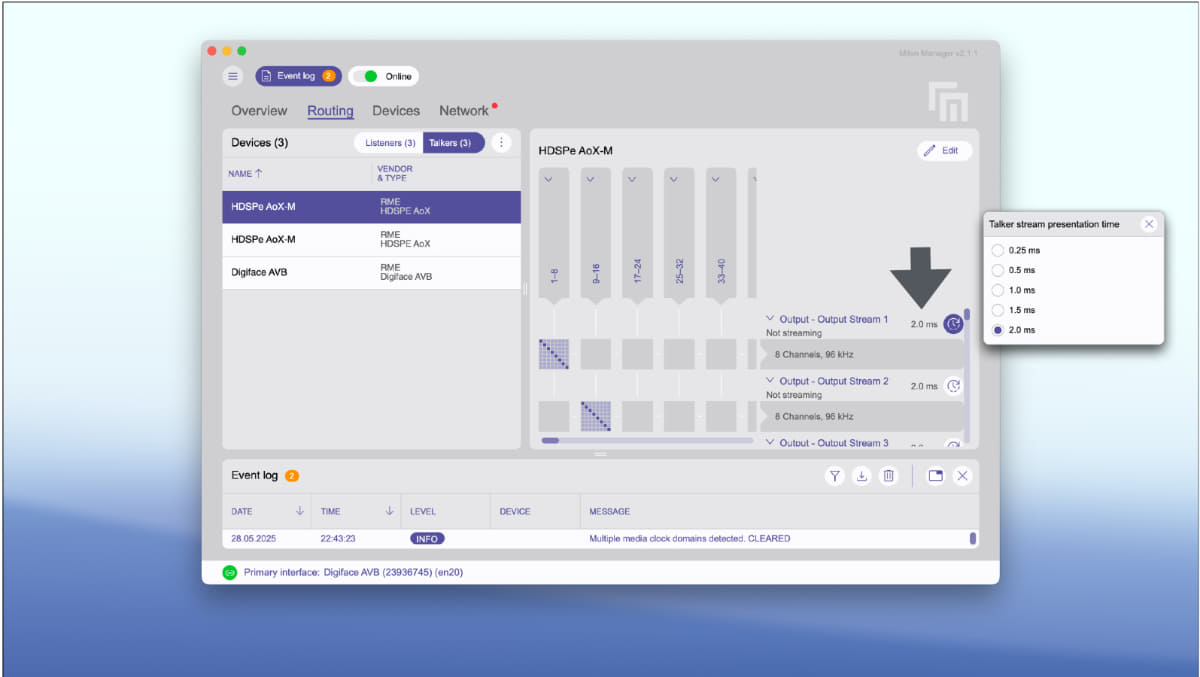
Task: Click the orange event count badge in Event log header
Action: click(292, 476)
